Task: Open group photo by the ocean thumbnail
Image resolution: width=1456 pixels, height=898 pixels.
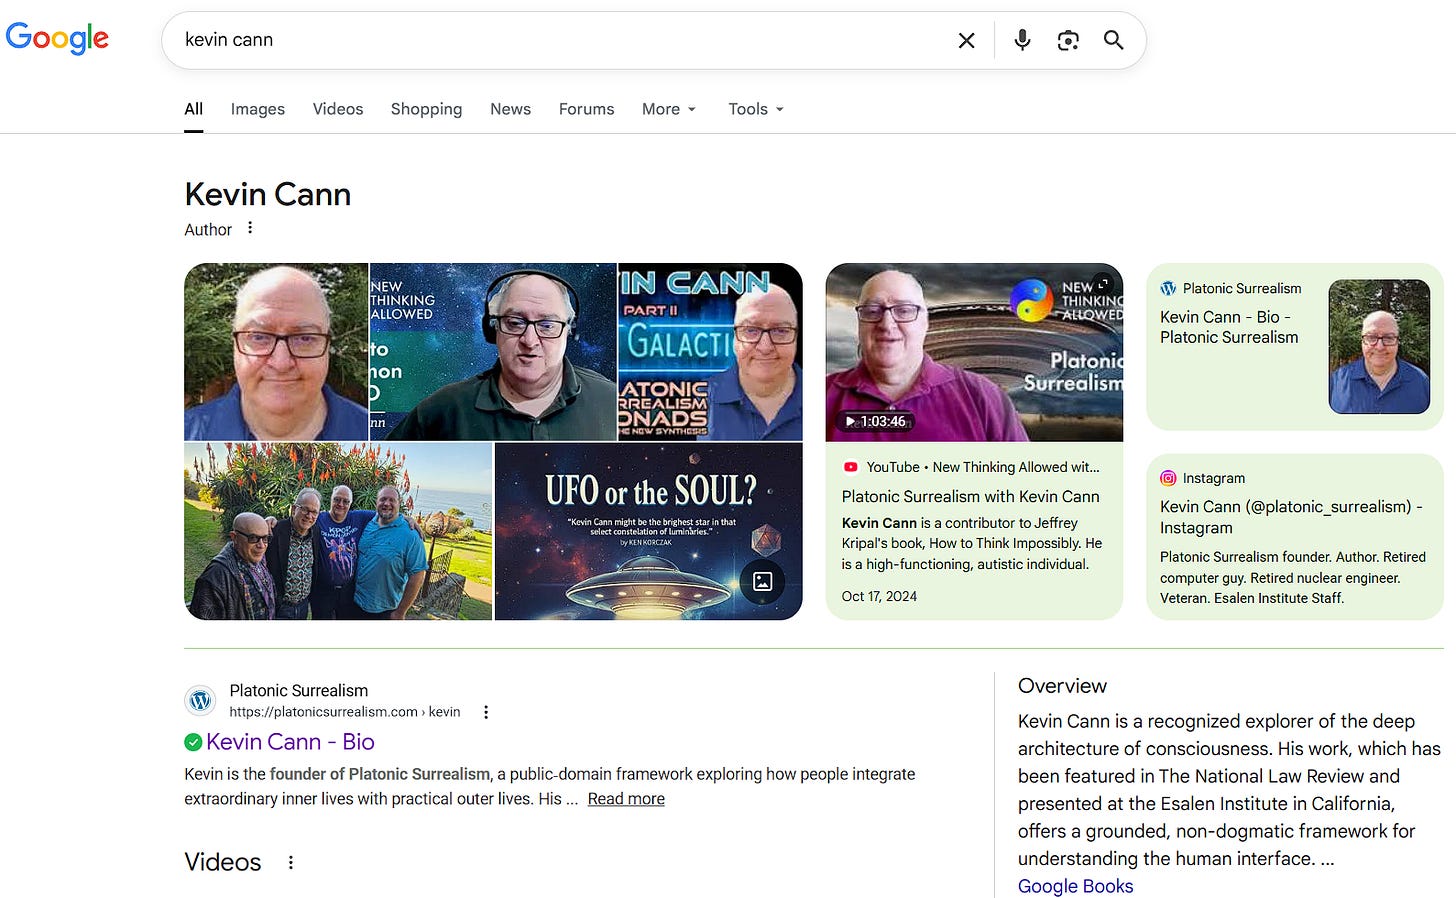Action: (338, 531)
